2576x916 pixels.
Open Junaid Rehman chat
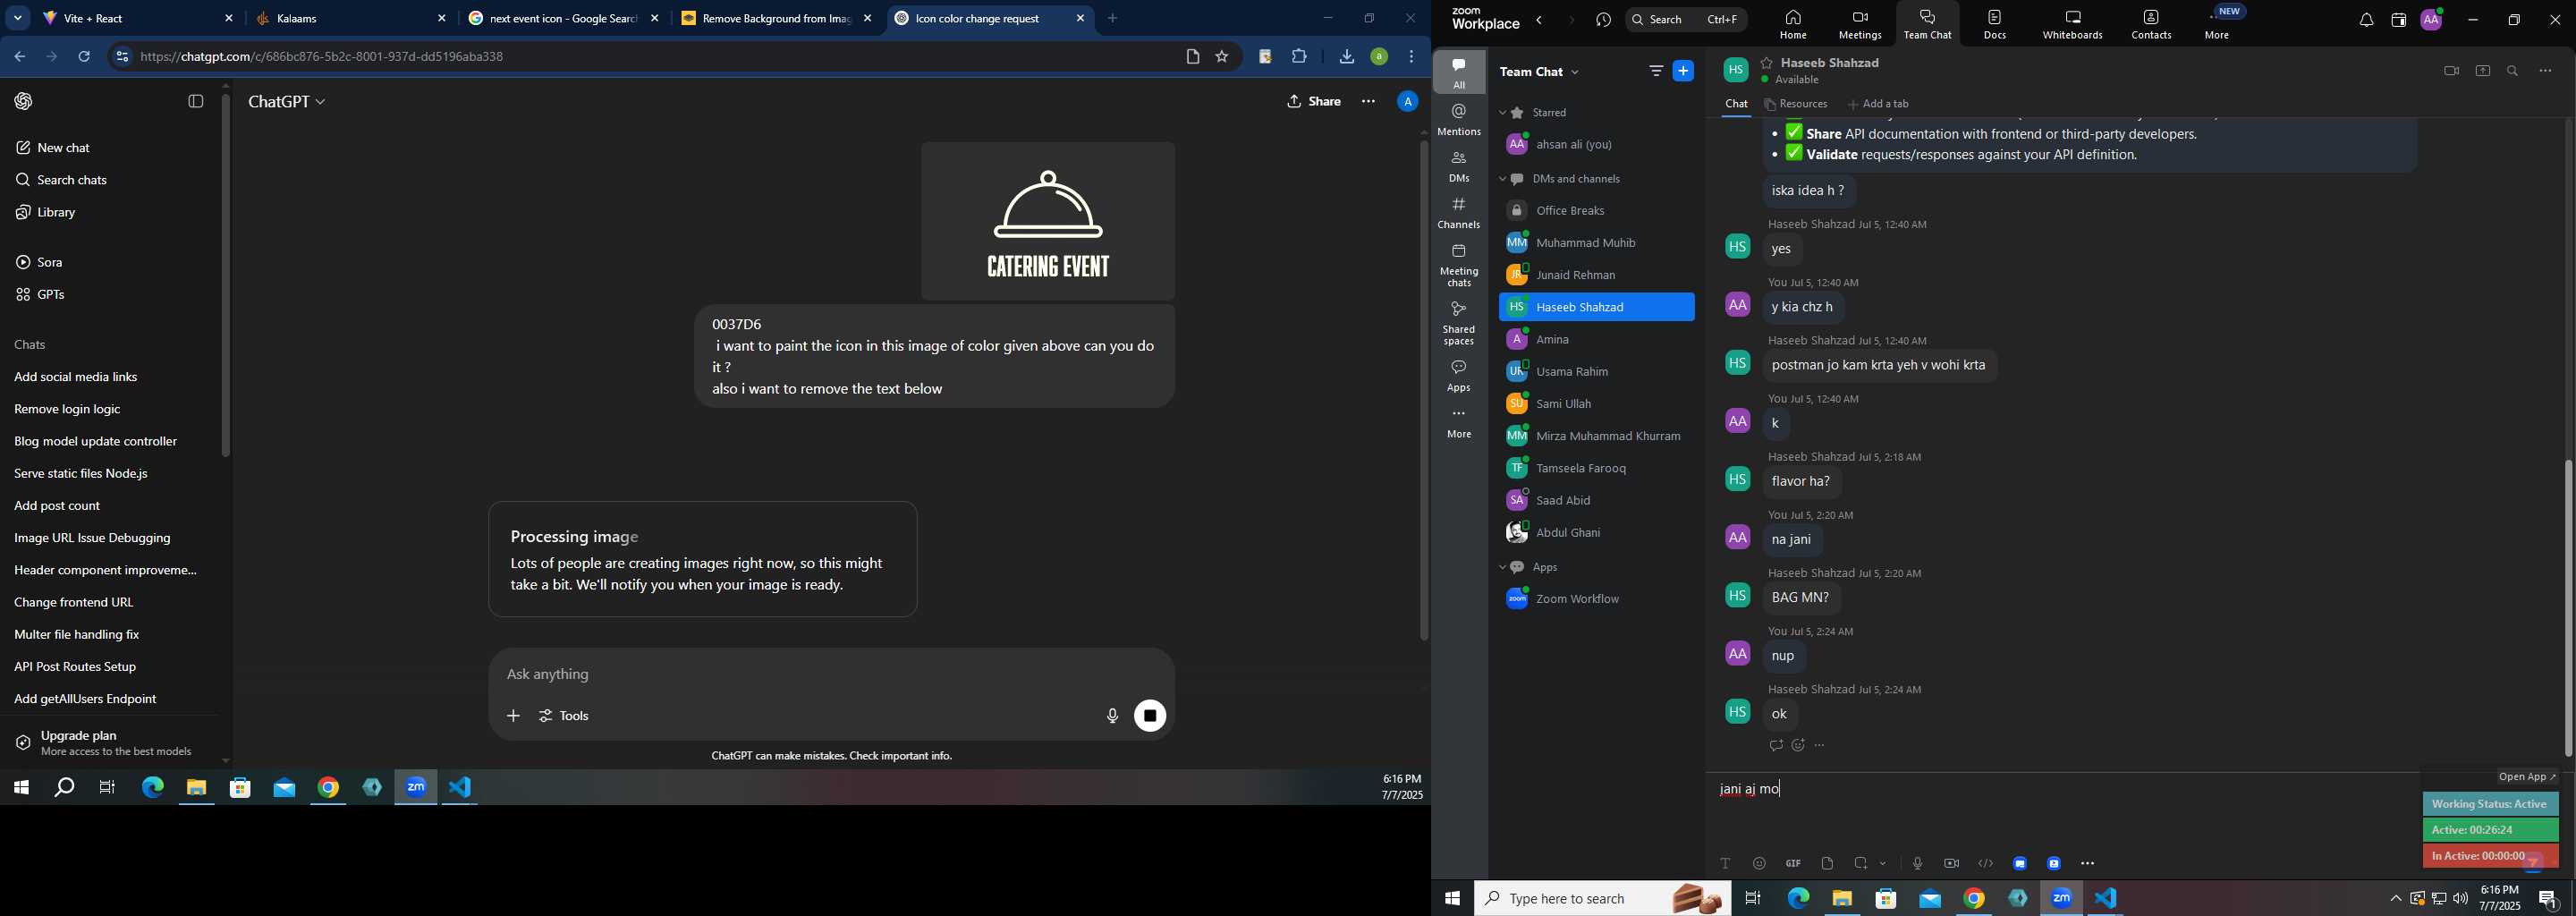point(1596,275)
